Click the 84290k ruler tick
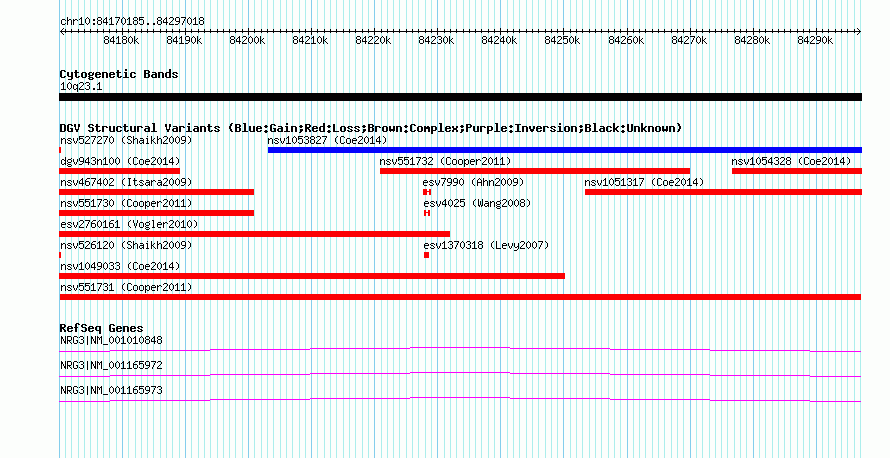 coord(815,40)
